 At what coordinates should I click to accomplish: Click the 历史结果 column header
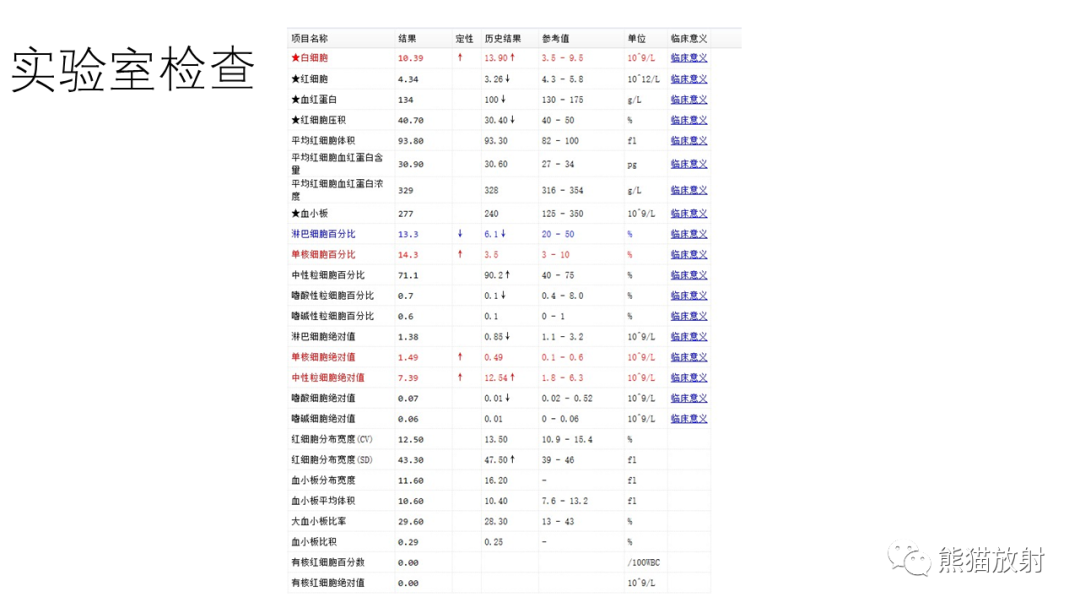(502, 39)
